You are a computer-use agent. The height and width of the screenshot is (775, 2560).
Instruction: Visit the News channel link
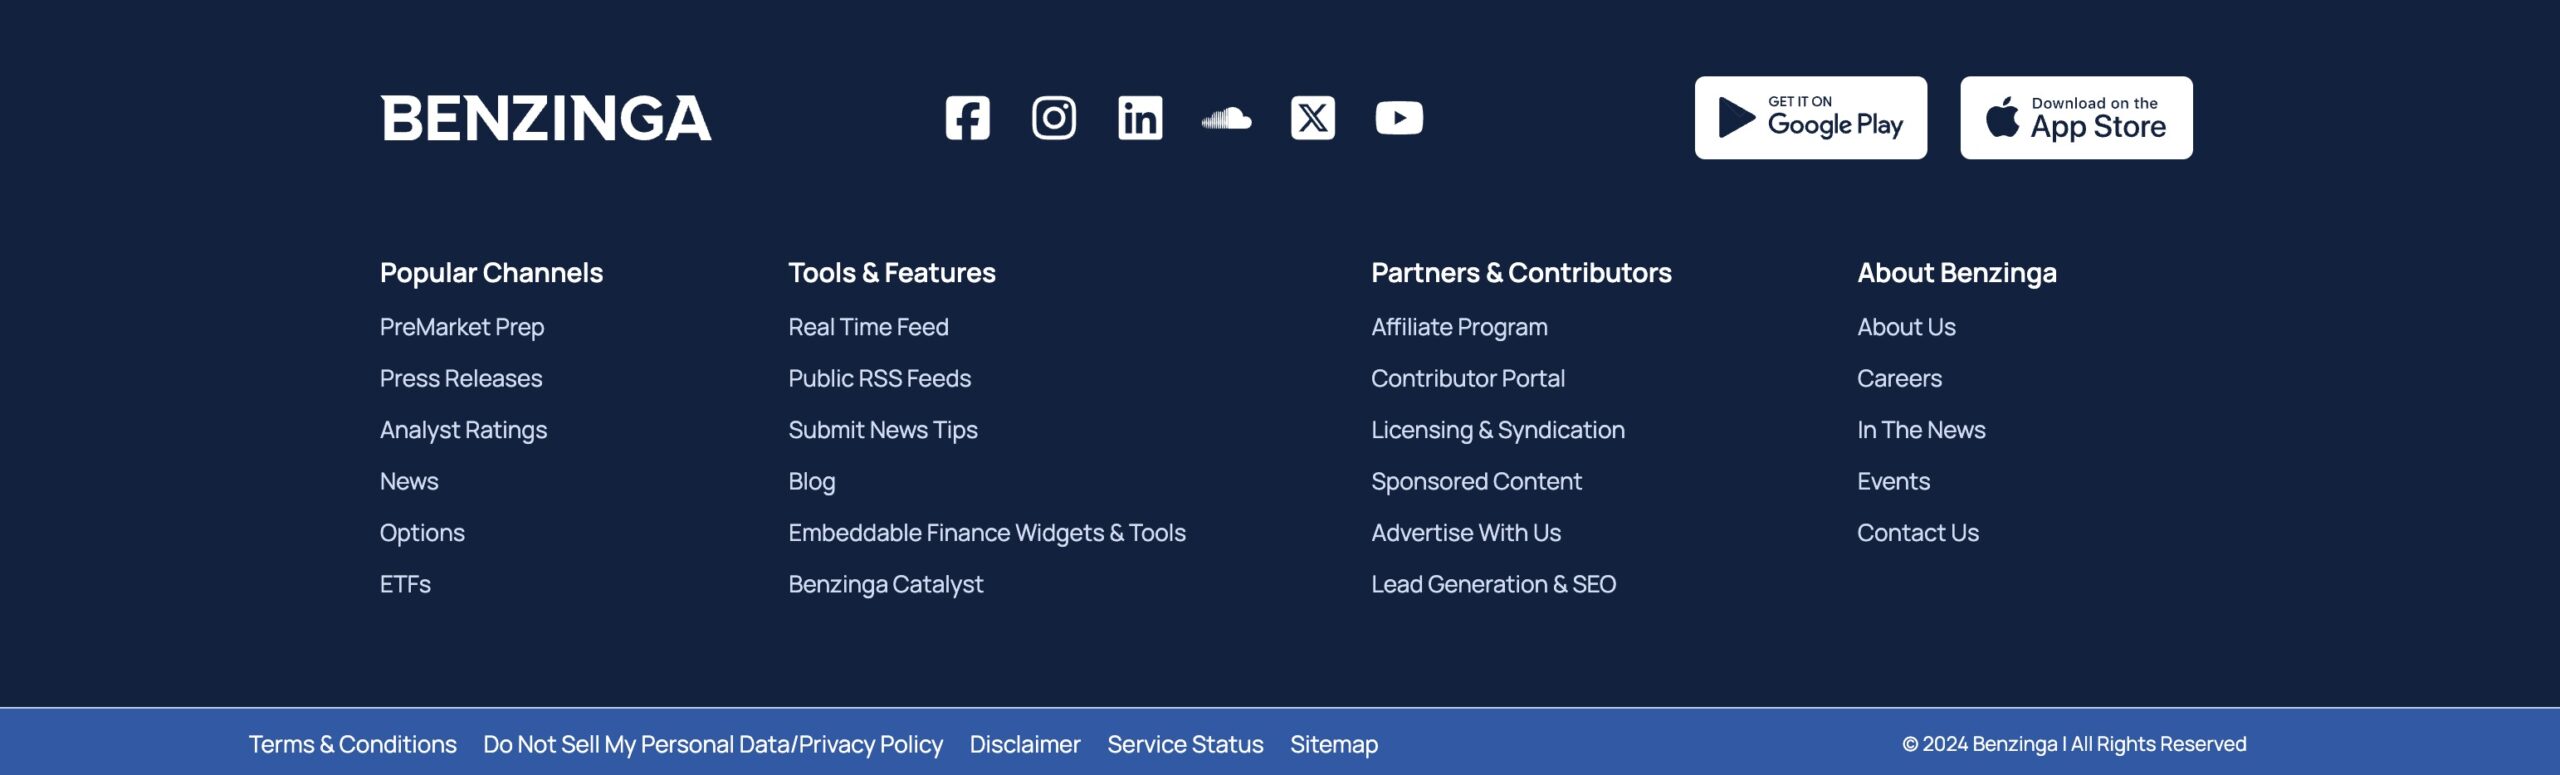pyautogui.click(x=409, y=481)
